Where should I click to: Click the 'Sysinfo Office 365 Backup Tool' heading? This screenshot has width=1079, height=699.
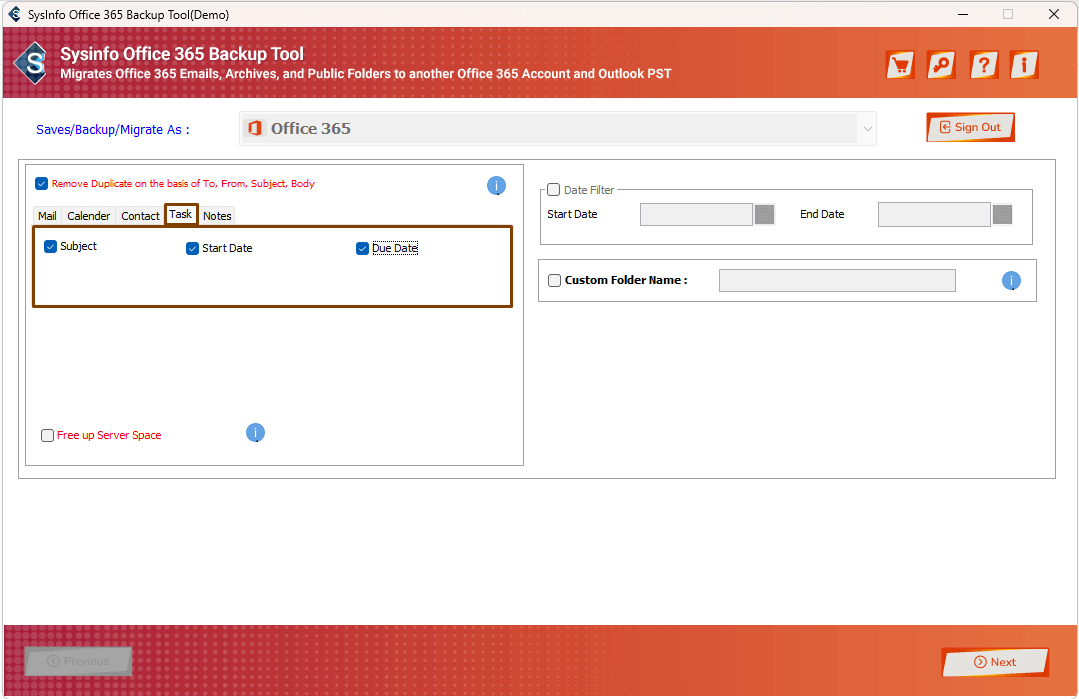pos(182,54)
